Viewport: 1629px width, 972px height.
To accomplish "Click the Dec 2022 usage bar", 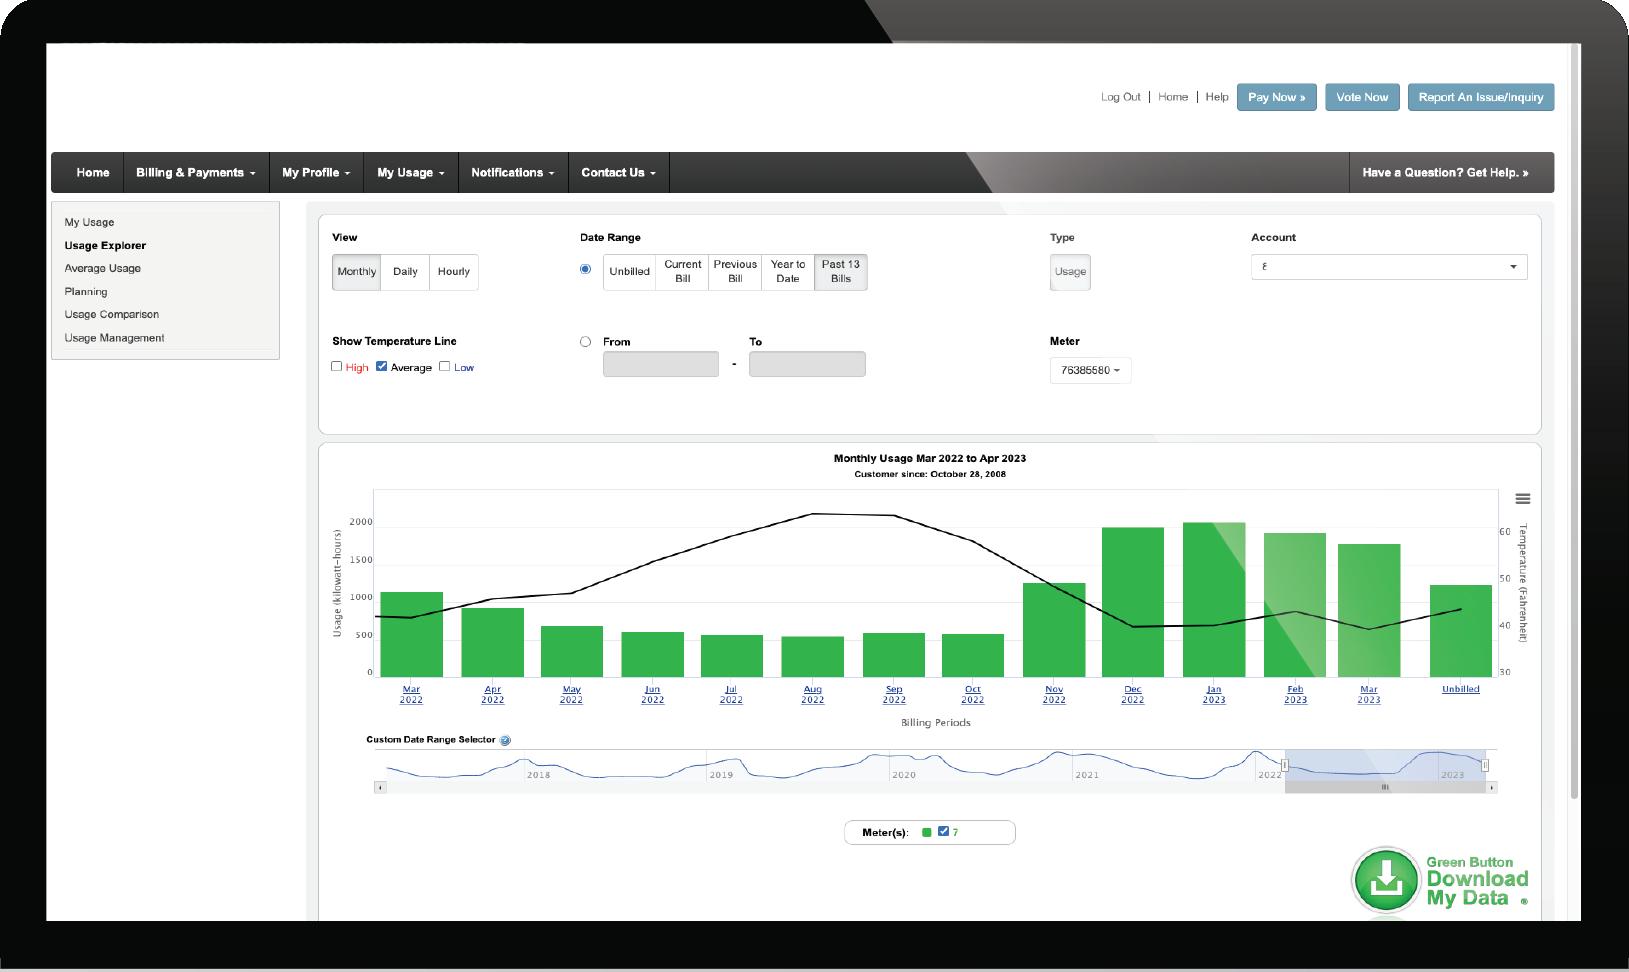I will [1133, 602].
